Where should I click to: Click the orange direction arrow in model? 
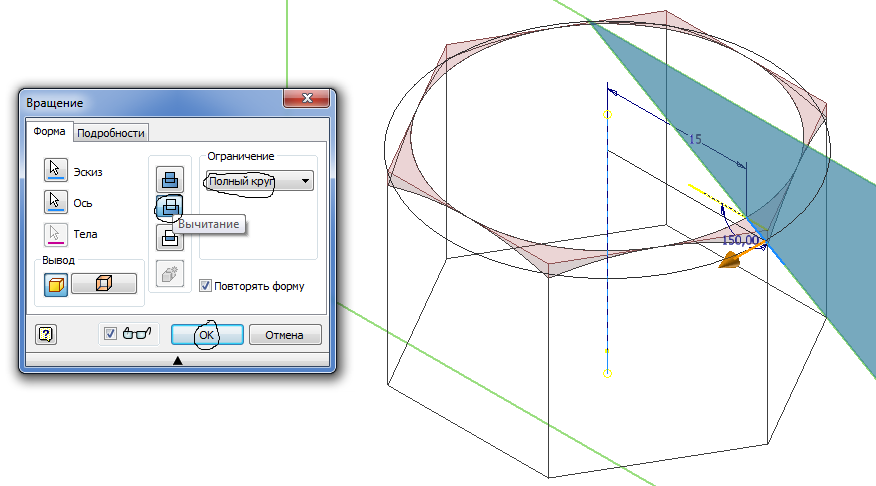(738, 259)
